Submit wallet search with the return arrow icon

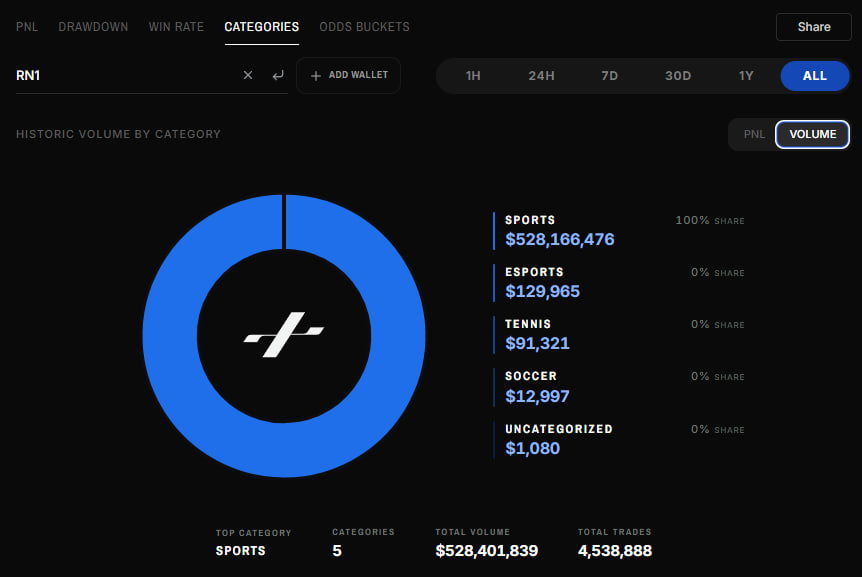pos(278,75)
